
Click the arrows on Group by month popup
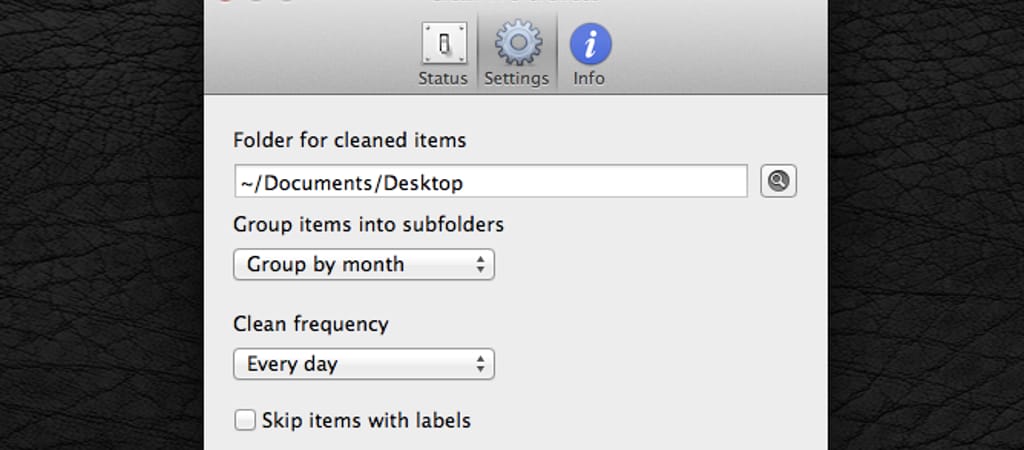pyautogui.click(x=481, y=264)
